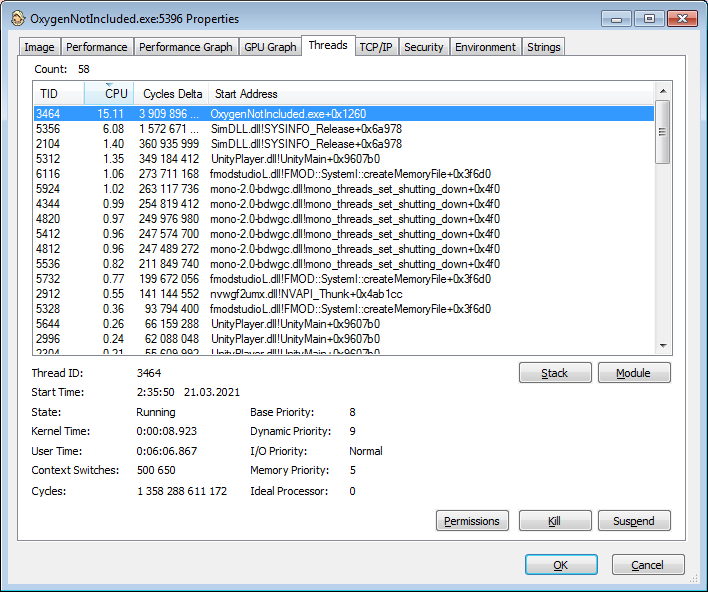This screenshot has height=592, width=708.
Task: Select thread row with TID 4812
Action: pos(344,249)
